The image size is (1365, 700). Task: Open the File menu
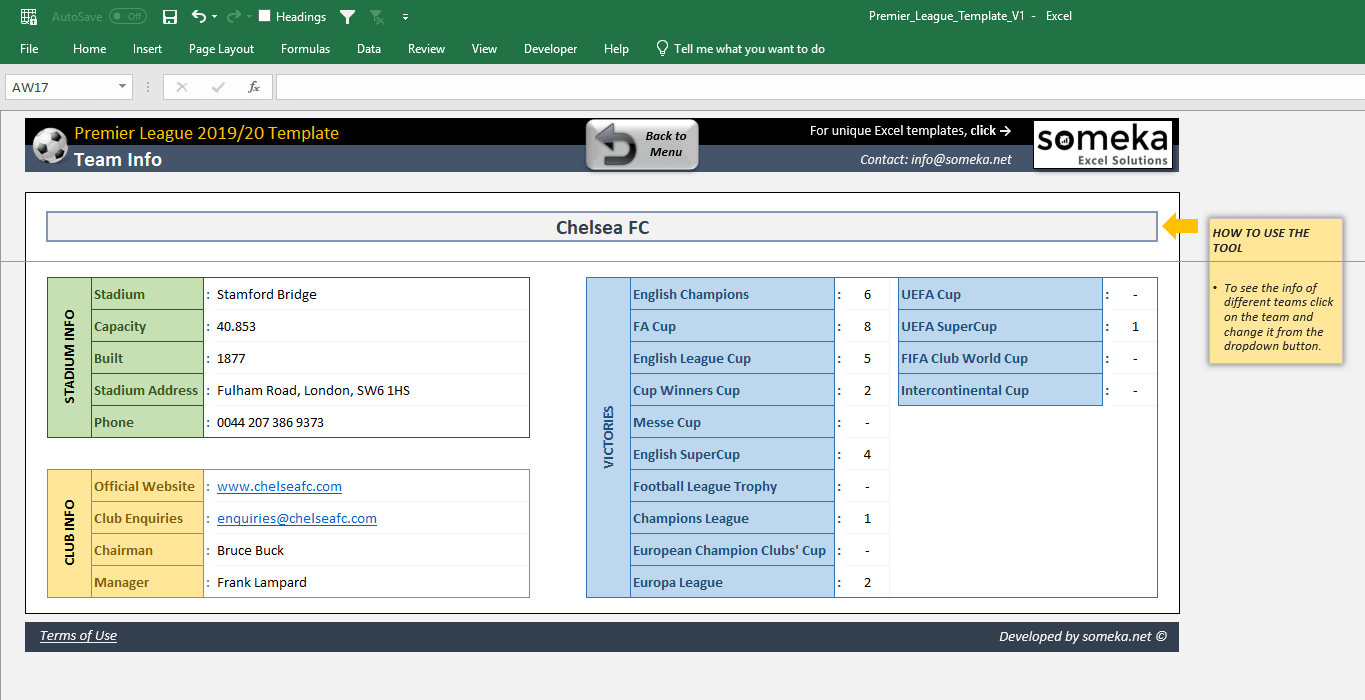[x=29, y=48]
